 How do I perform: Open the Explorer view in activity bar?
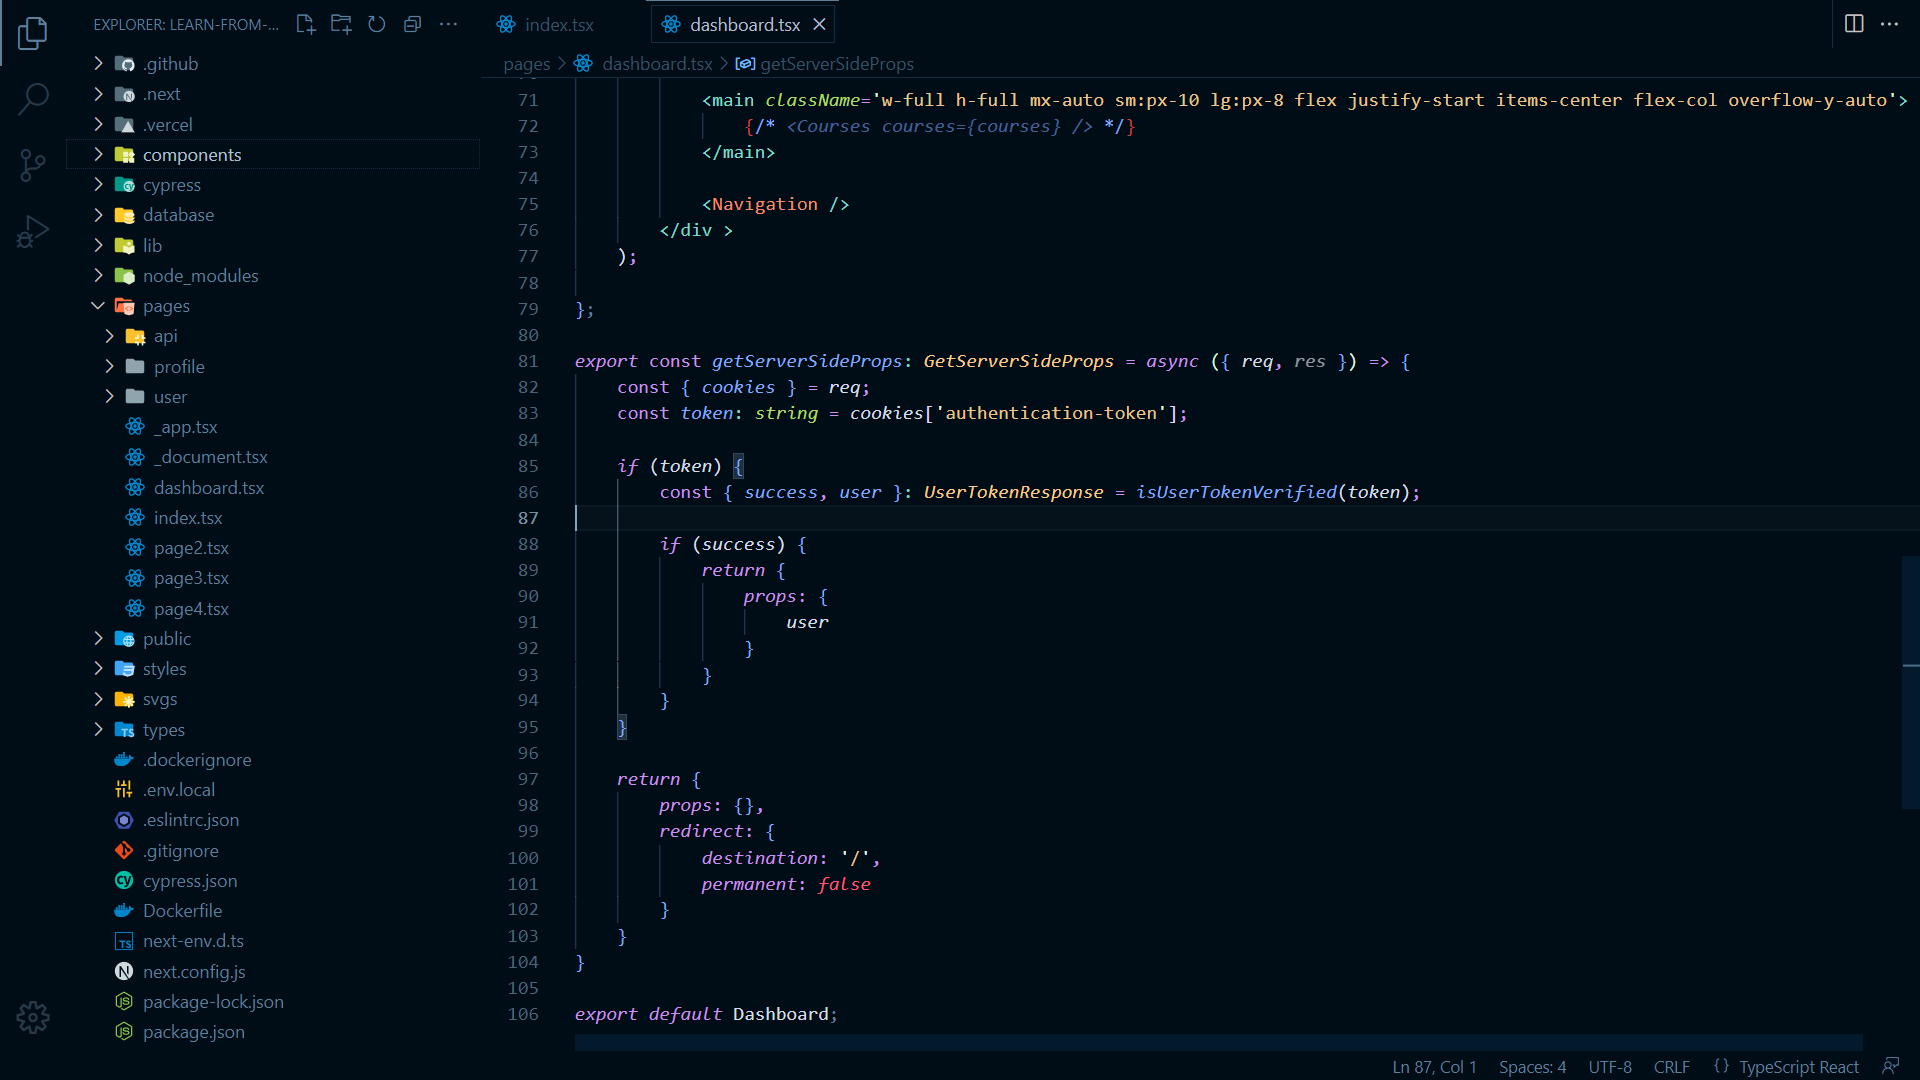[32, 33]
